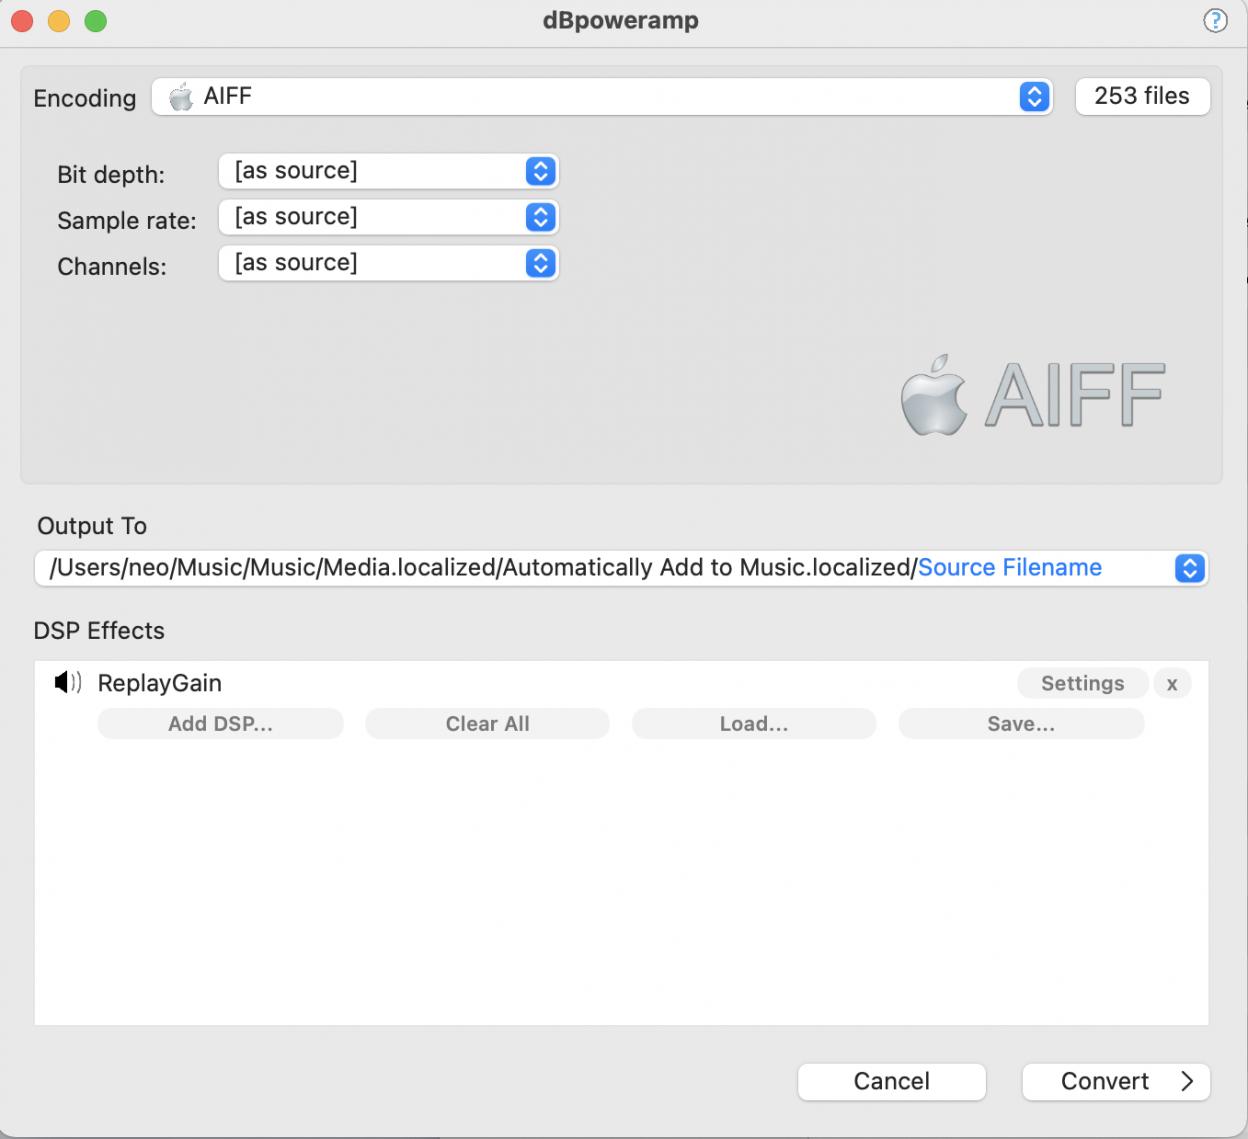
Task: Open ReplayGain Settings
Action: (1082, 684)
